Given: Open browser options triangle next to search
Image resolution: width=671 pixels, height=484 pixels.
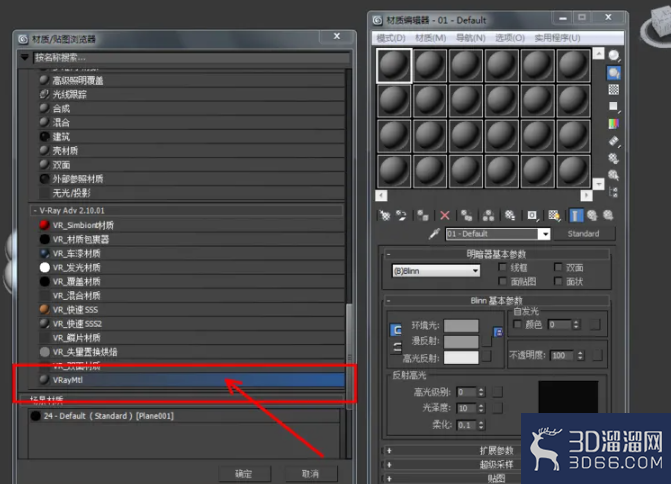Looking at the screenshot, I should coord(24,57).
